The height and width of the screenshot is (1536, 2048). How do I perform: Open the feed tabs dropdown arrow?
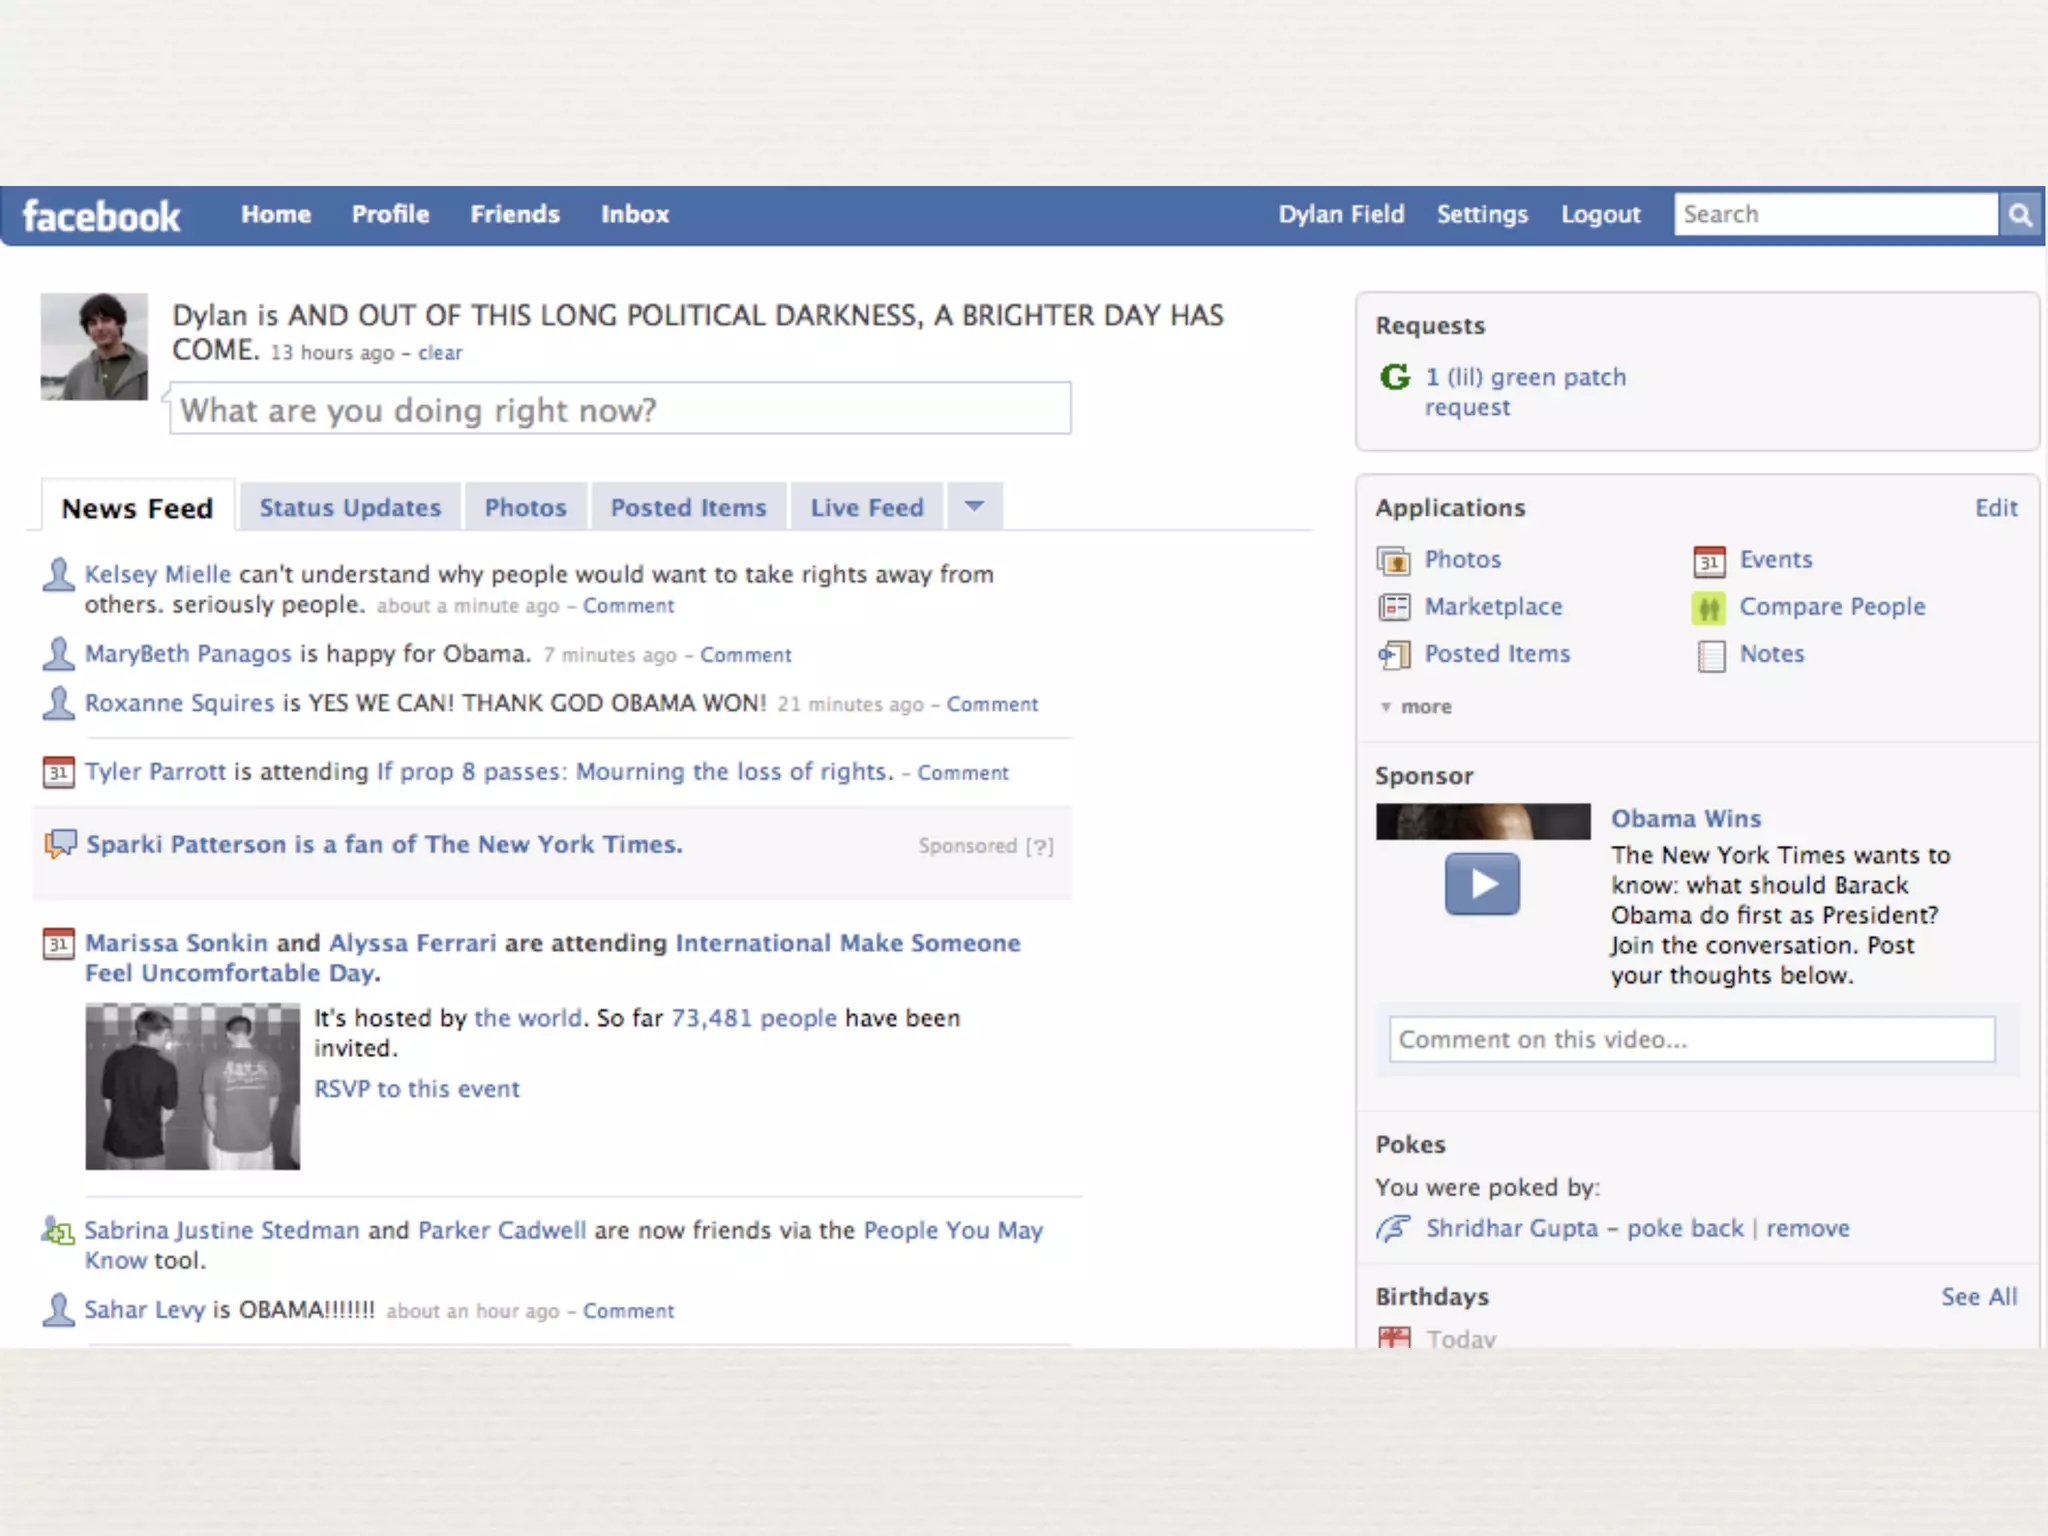pos(975,506)
